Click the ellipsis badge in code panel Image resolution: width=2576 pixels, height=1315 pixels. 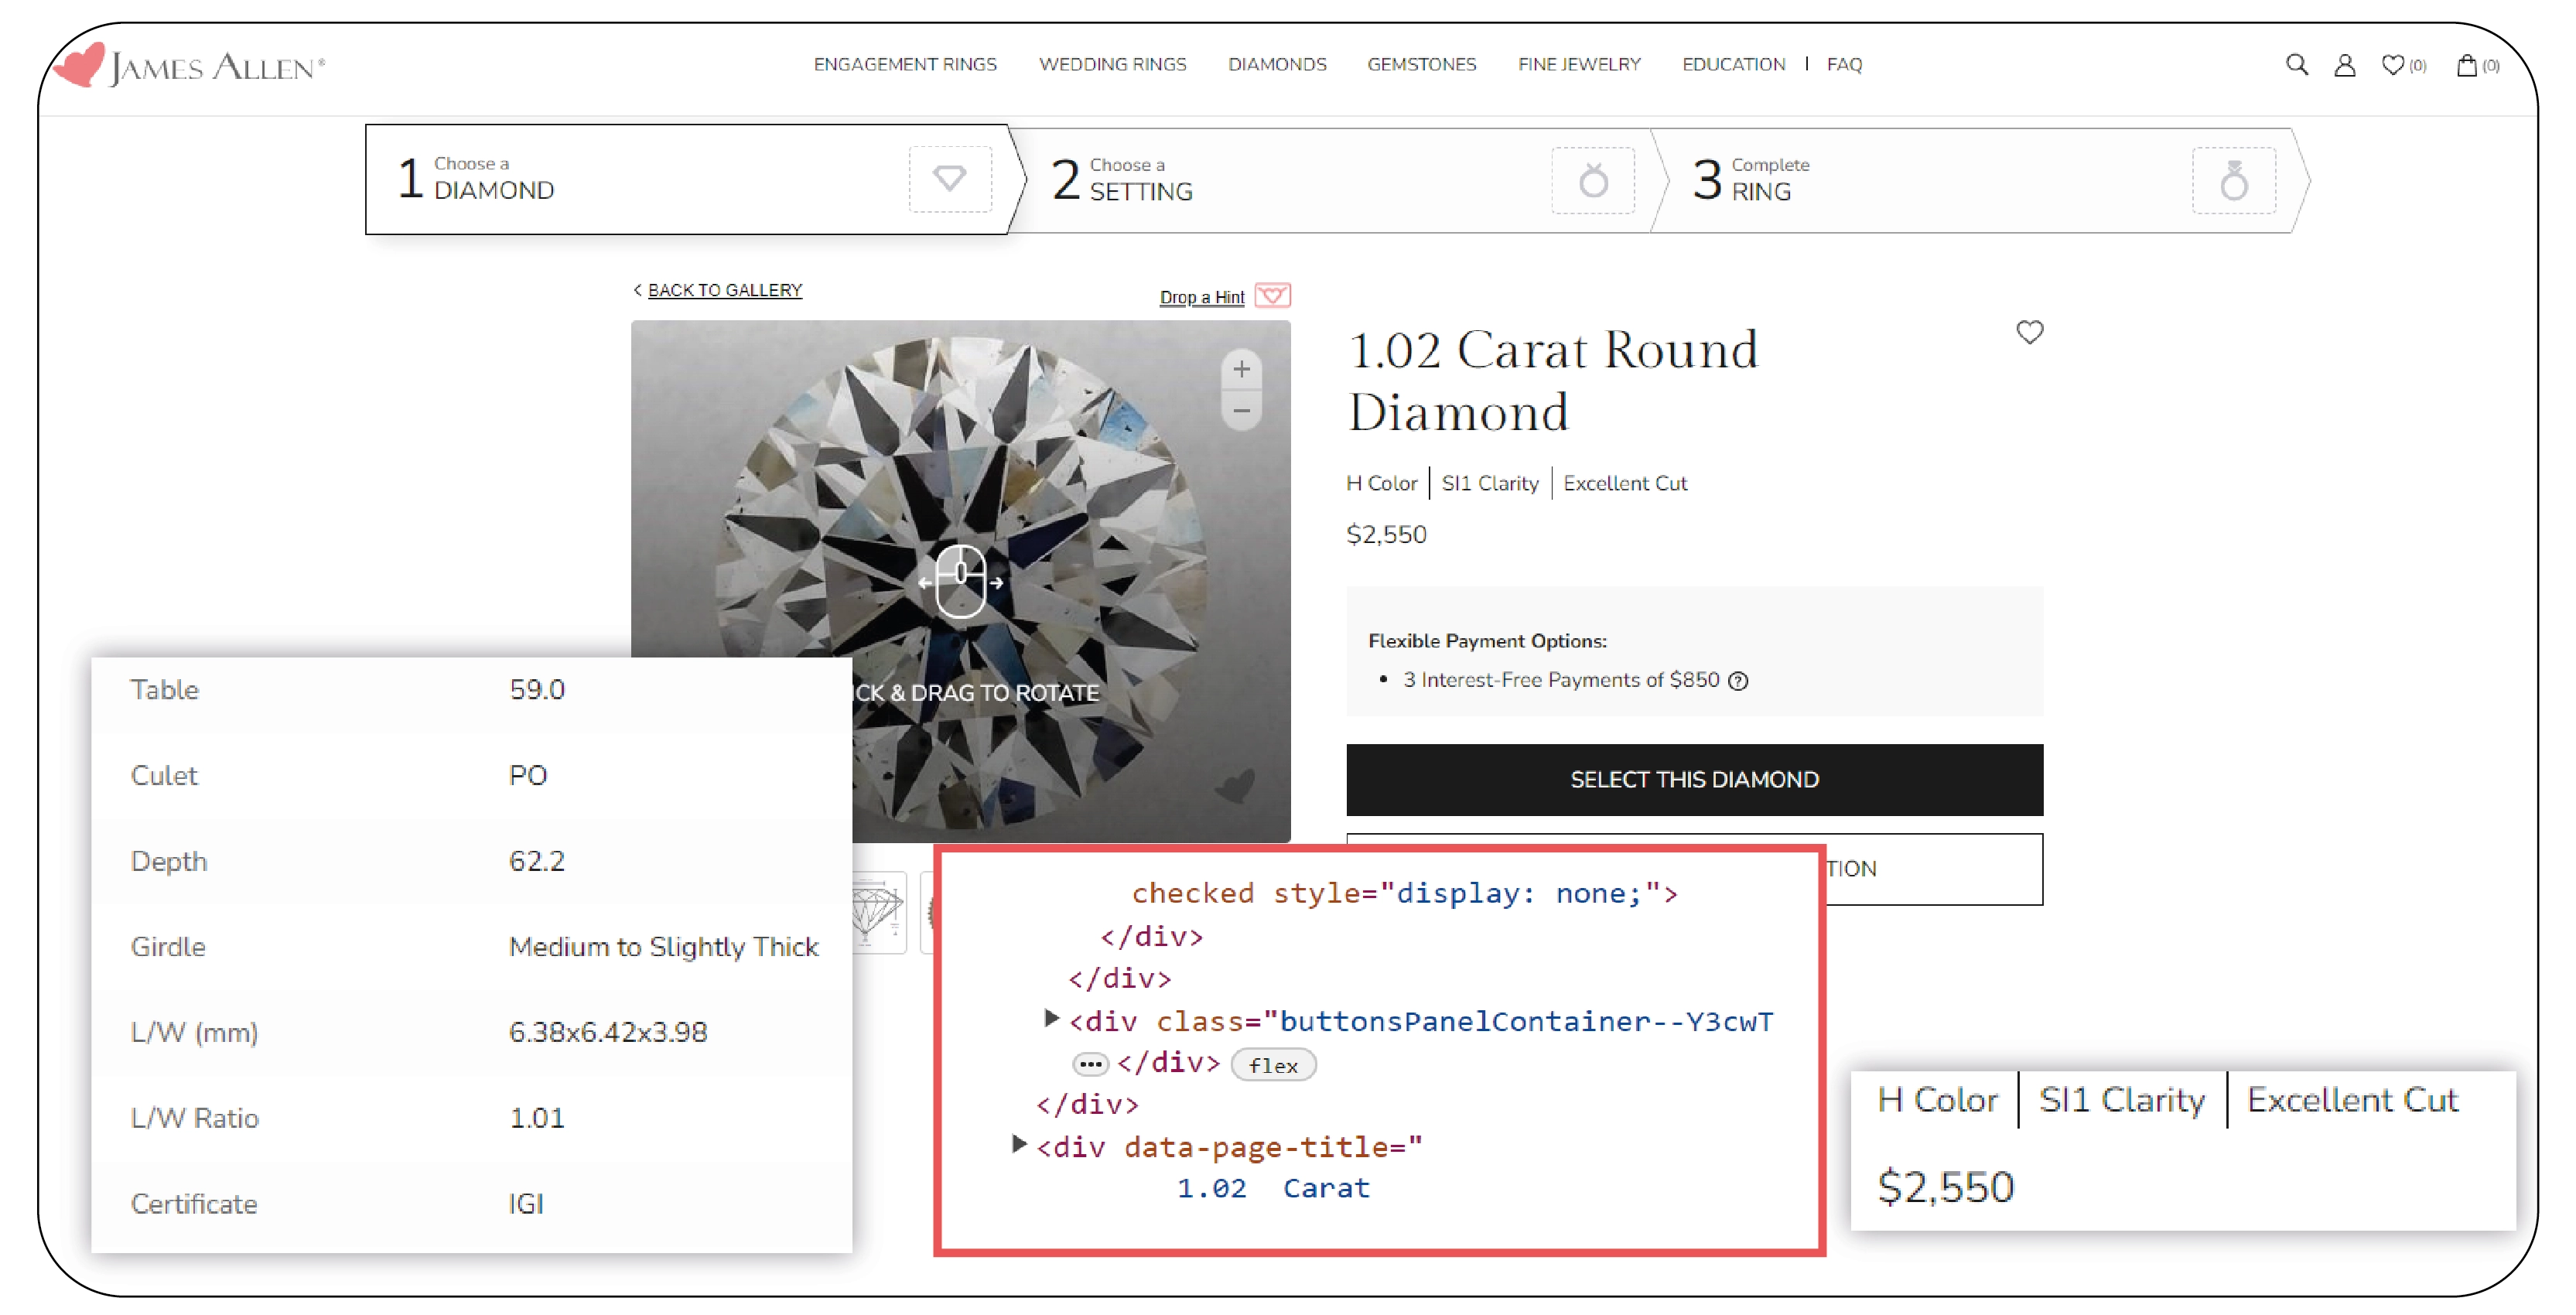(x=1090, y=1064)
